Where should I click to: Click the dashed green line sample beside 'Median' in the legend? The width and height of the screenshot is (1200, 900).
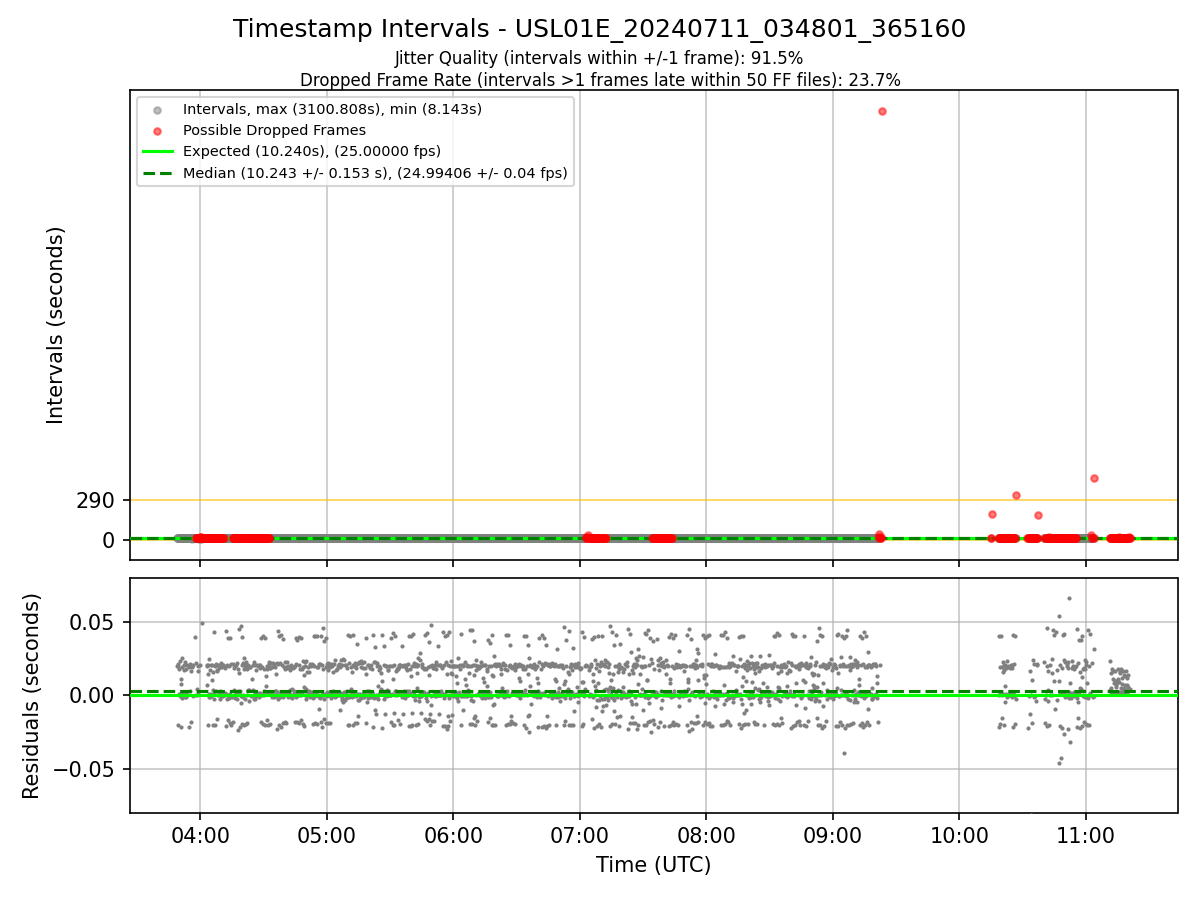(157, 174)
